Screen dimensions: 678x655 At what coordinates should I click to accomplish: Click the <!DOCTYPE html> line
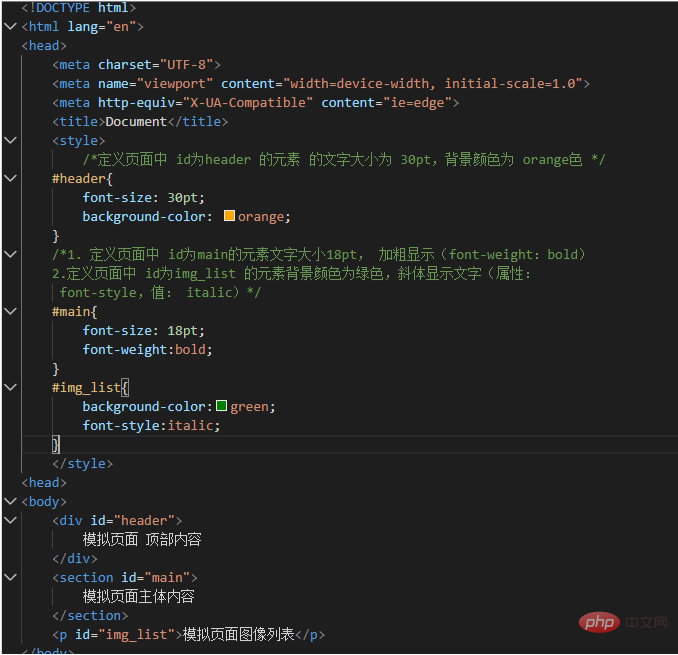point(79,7)
